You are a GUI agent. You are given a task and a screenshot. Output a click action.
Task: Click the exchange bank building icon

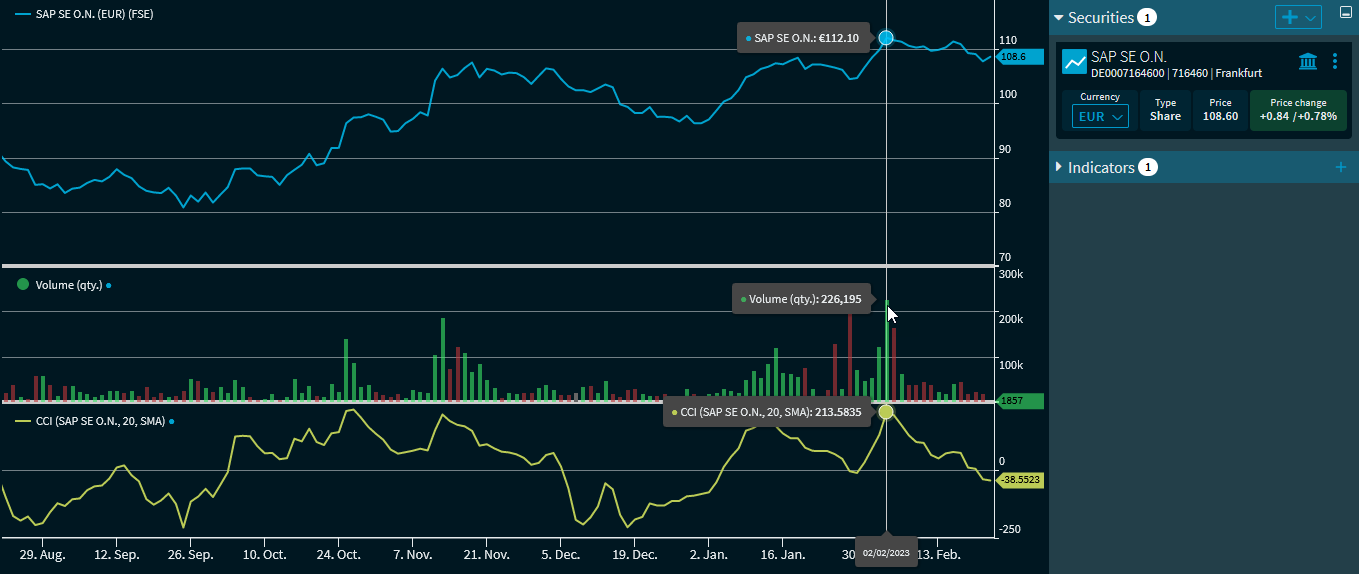pyautogui.click(x=1307, y=62)
